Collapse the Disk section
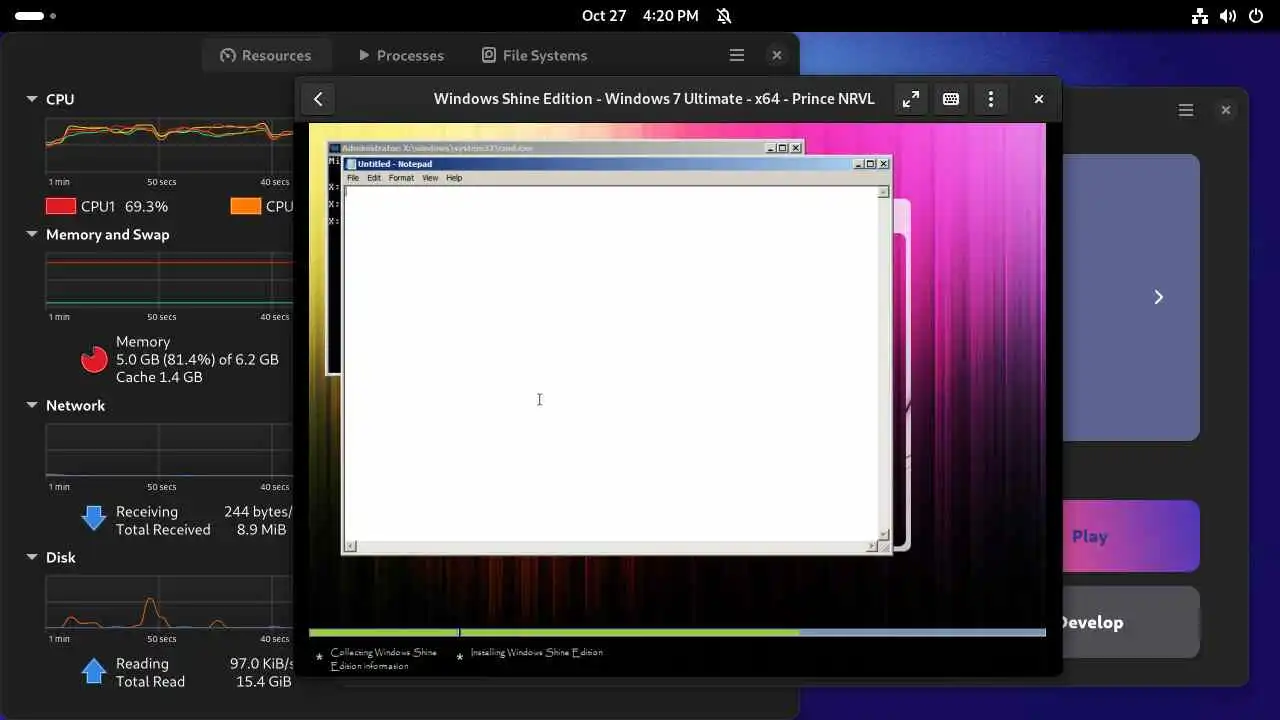Image resolution: width=1280 pixels, height=720 pixels. tap(31, 557)
